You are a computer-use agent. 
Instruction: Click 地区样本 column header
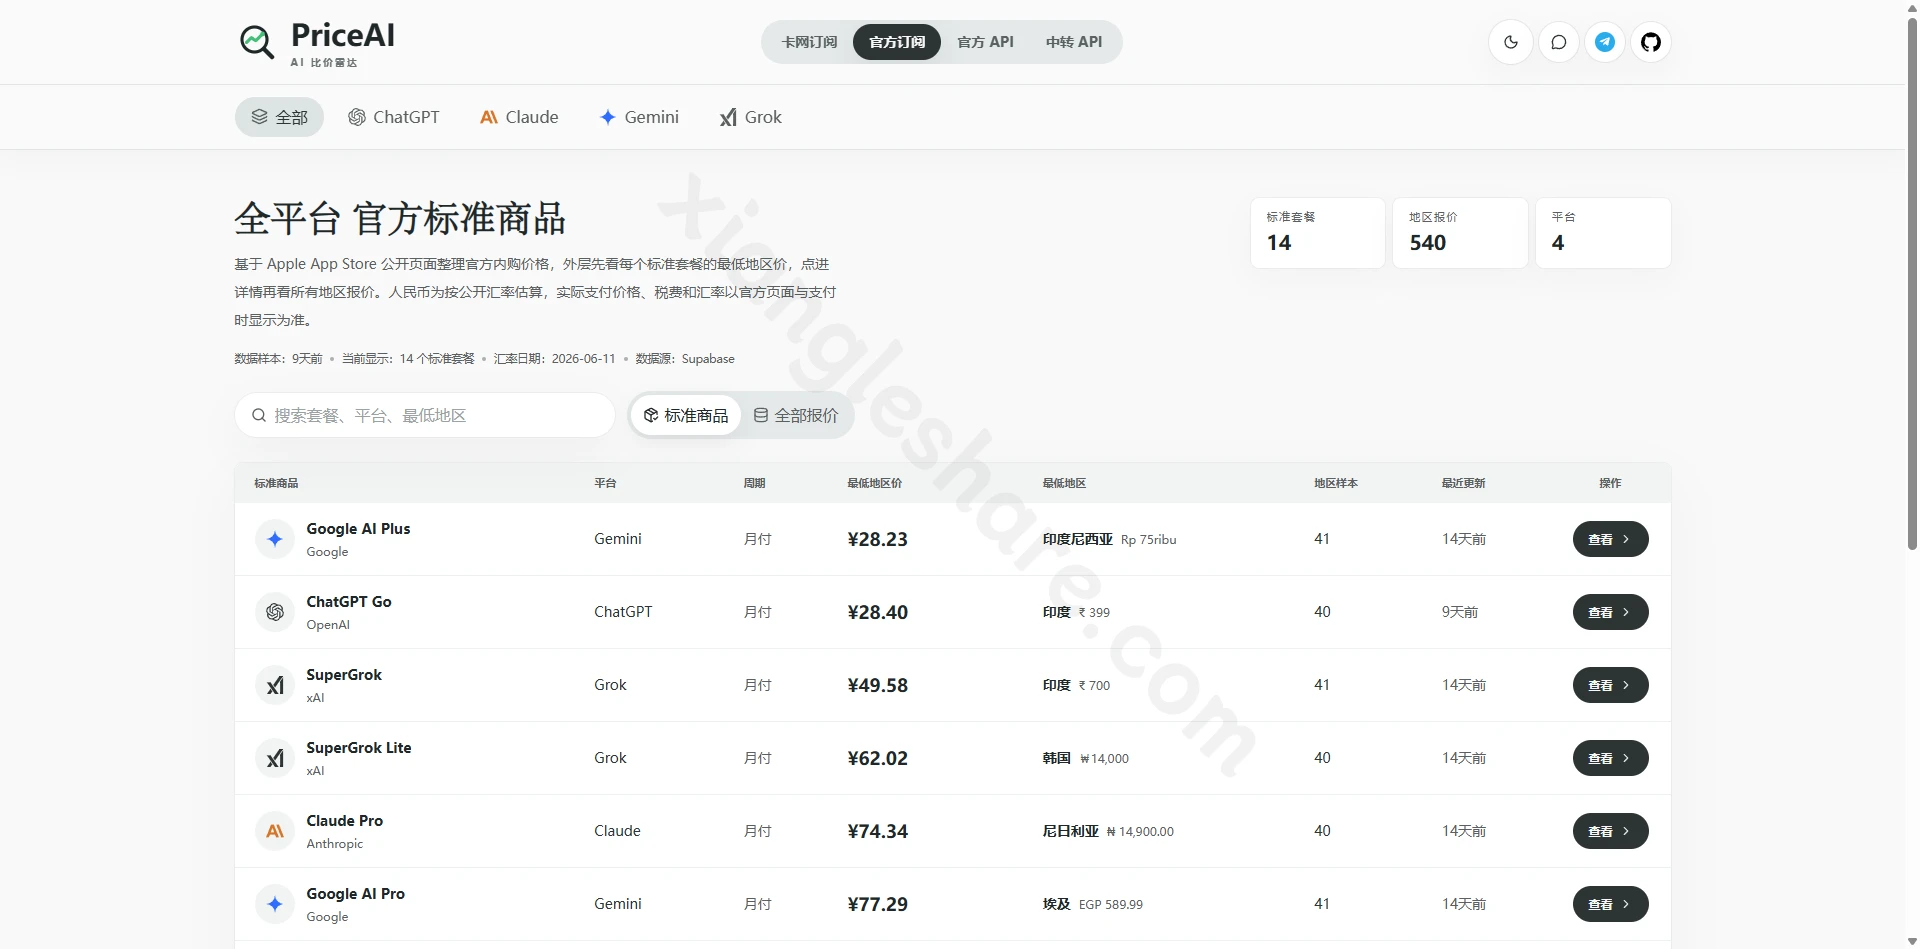[1336, 483]
